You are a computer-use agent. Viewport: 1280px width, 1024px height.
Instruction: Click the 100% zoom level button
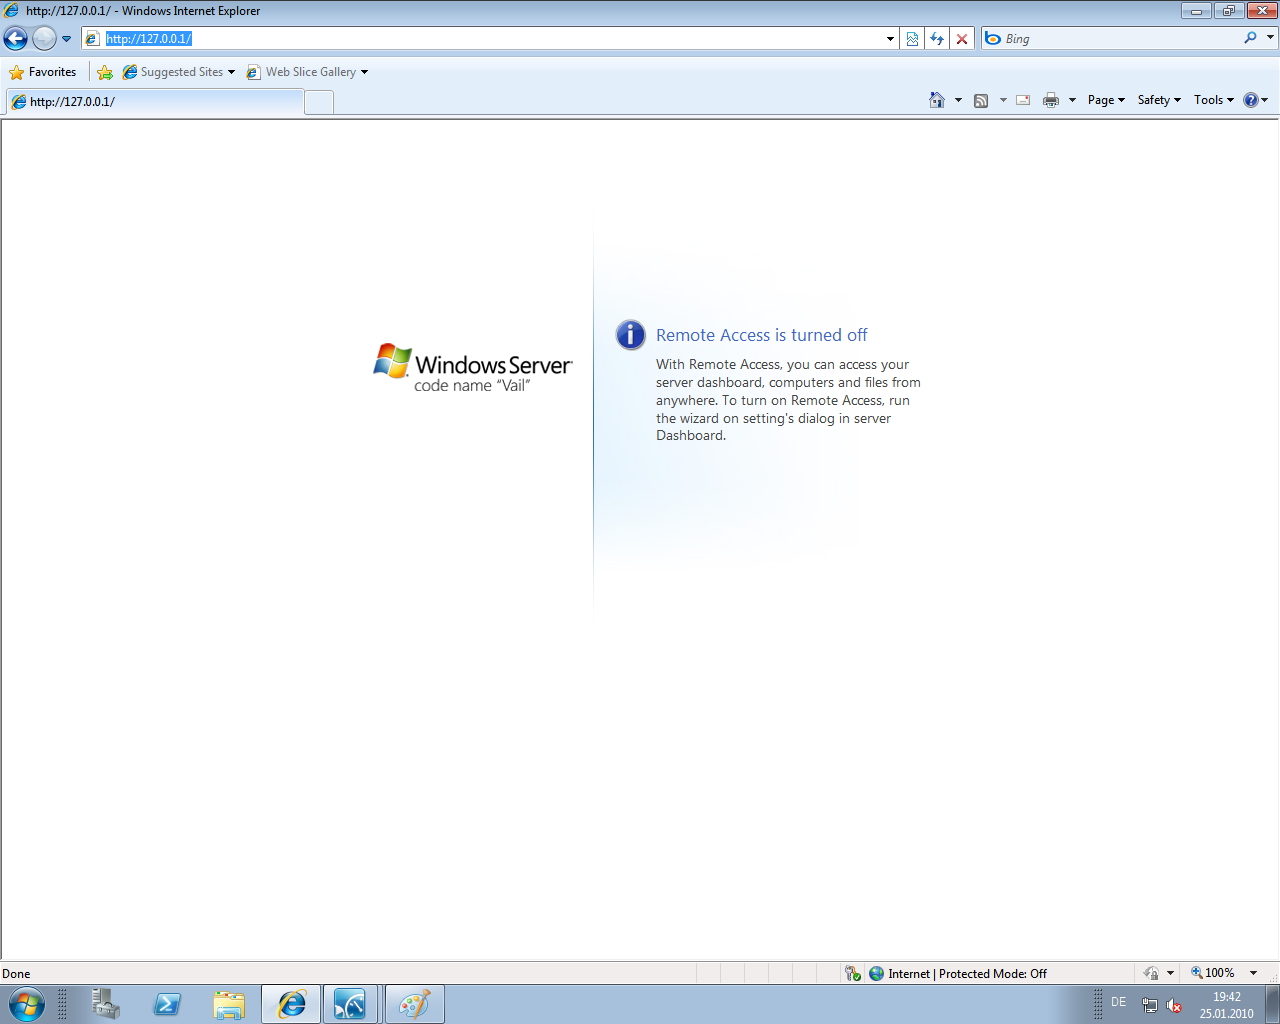(1212, 973)
